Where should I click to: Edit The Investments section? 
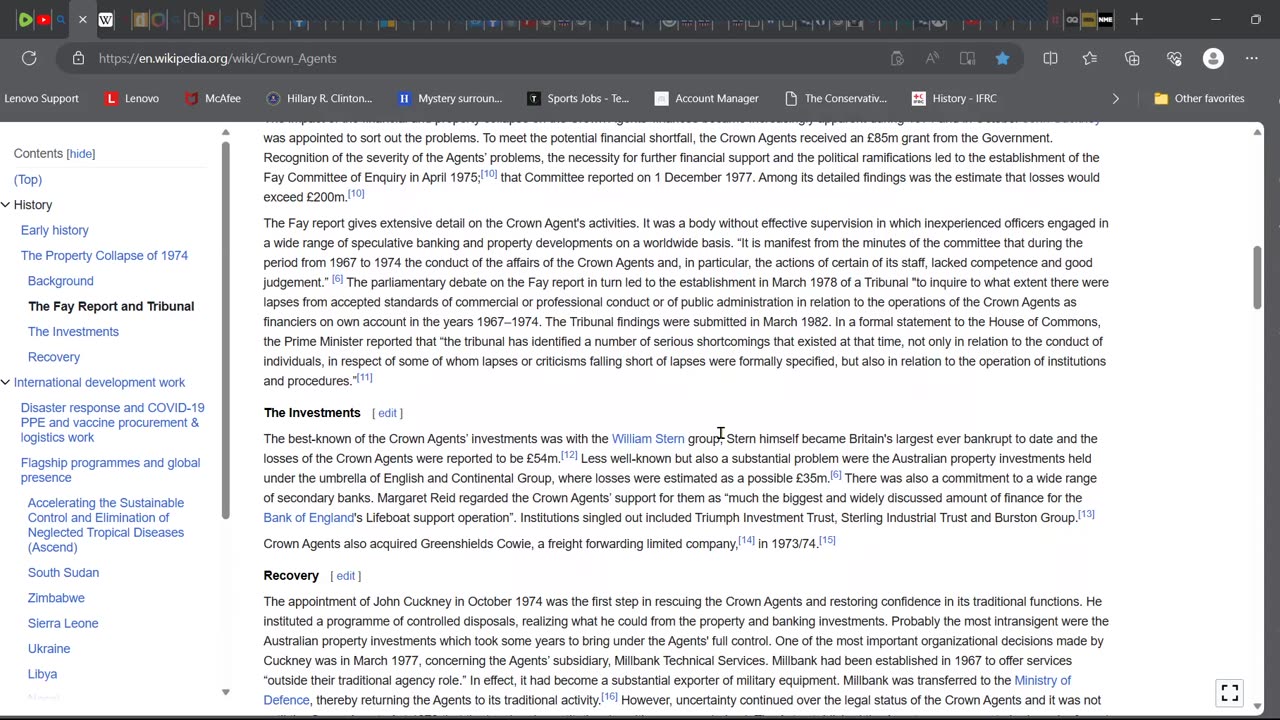(387, 413)
